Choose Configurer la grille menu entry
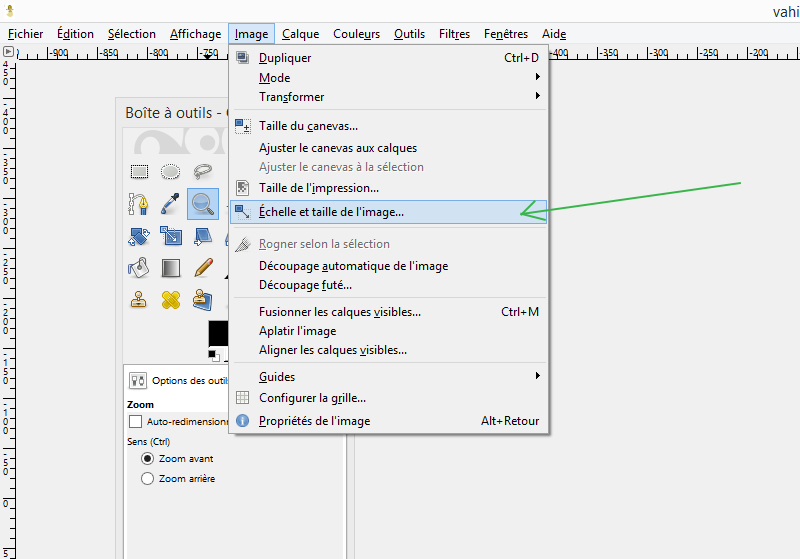The height and width of the screenshot is (559, 800). [389, 398]
